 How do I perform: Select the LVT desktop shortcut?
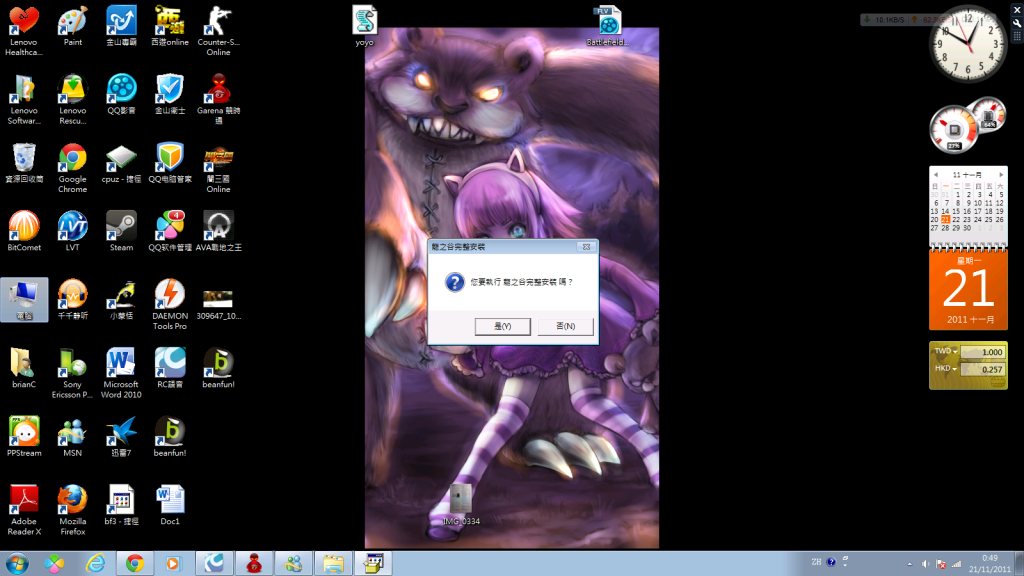pos(72,231)
